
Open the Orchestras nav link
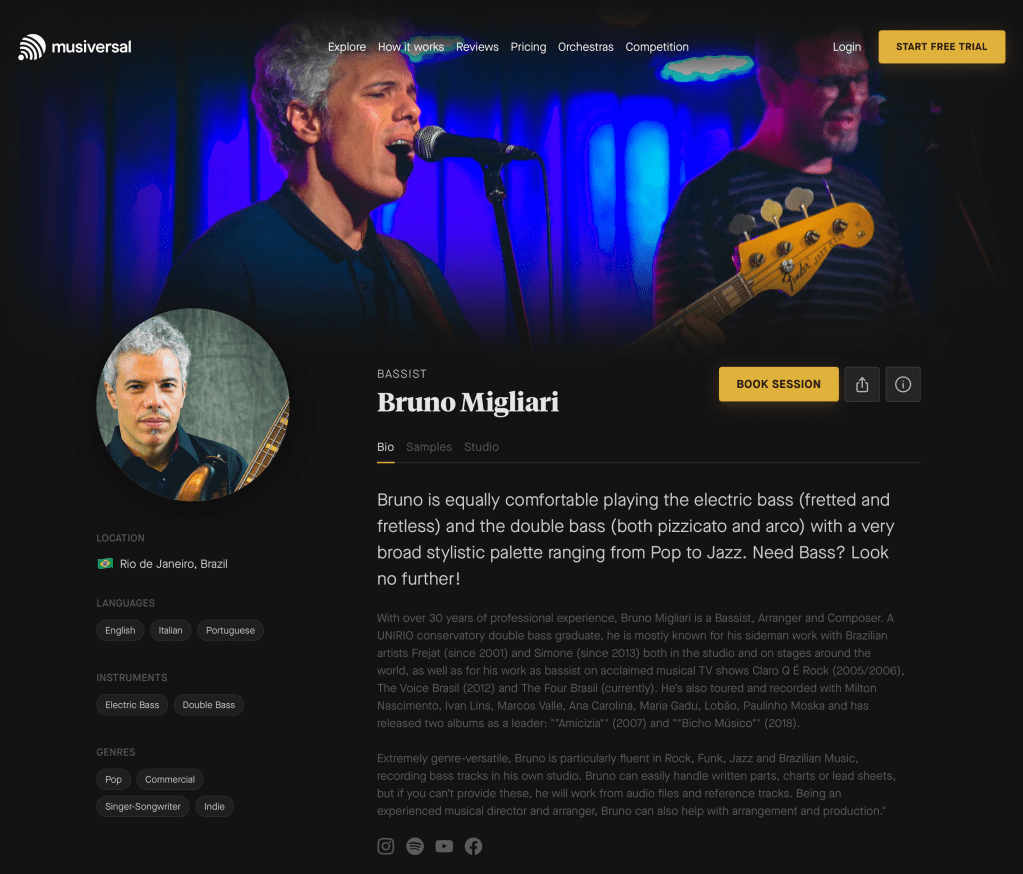coord(585,47)
